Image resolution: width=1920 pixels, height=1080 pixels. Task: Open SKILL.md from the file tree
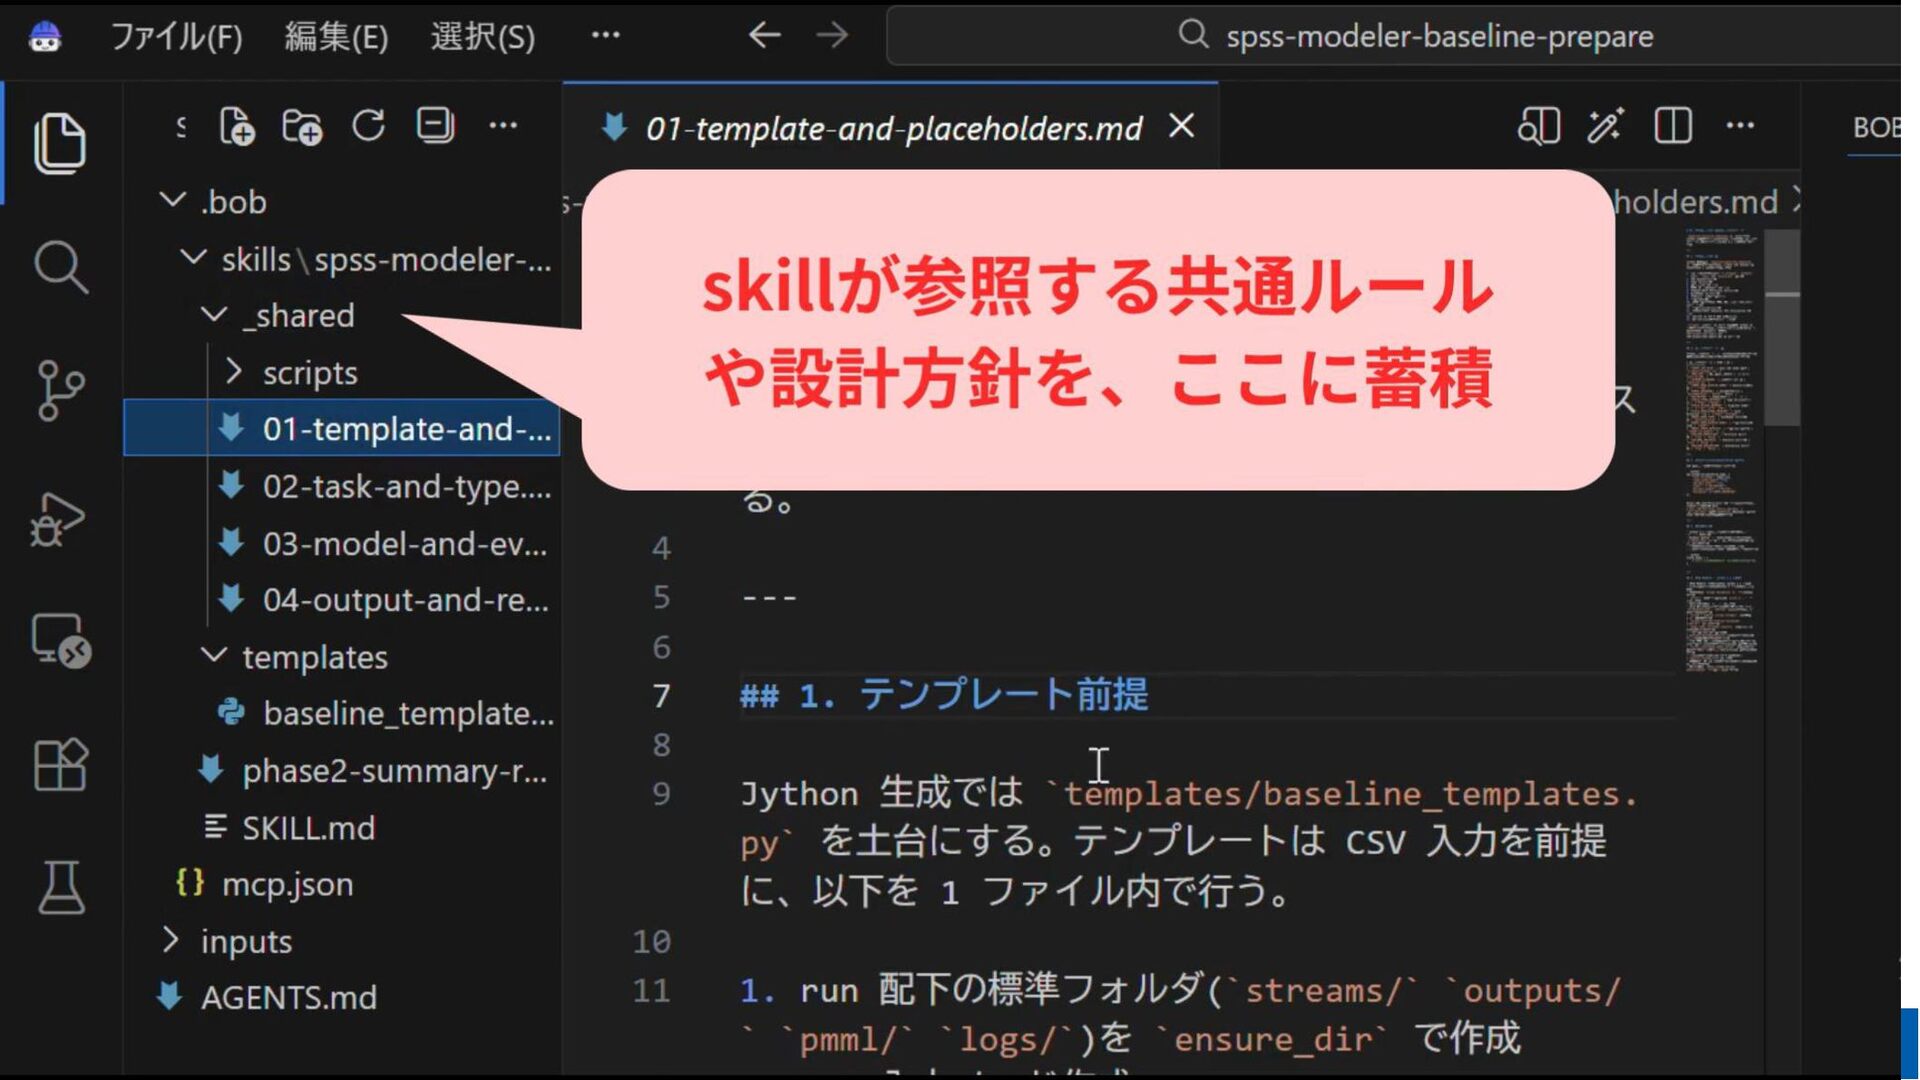(308, 828)
